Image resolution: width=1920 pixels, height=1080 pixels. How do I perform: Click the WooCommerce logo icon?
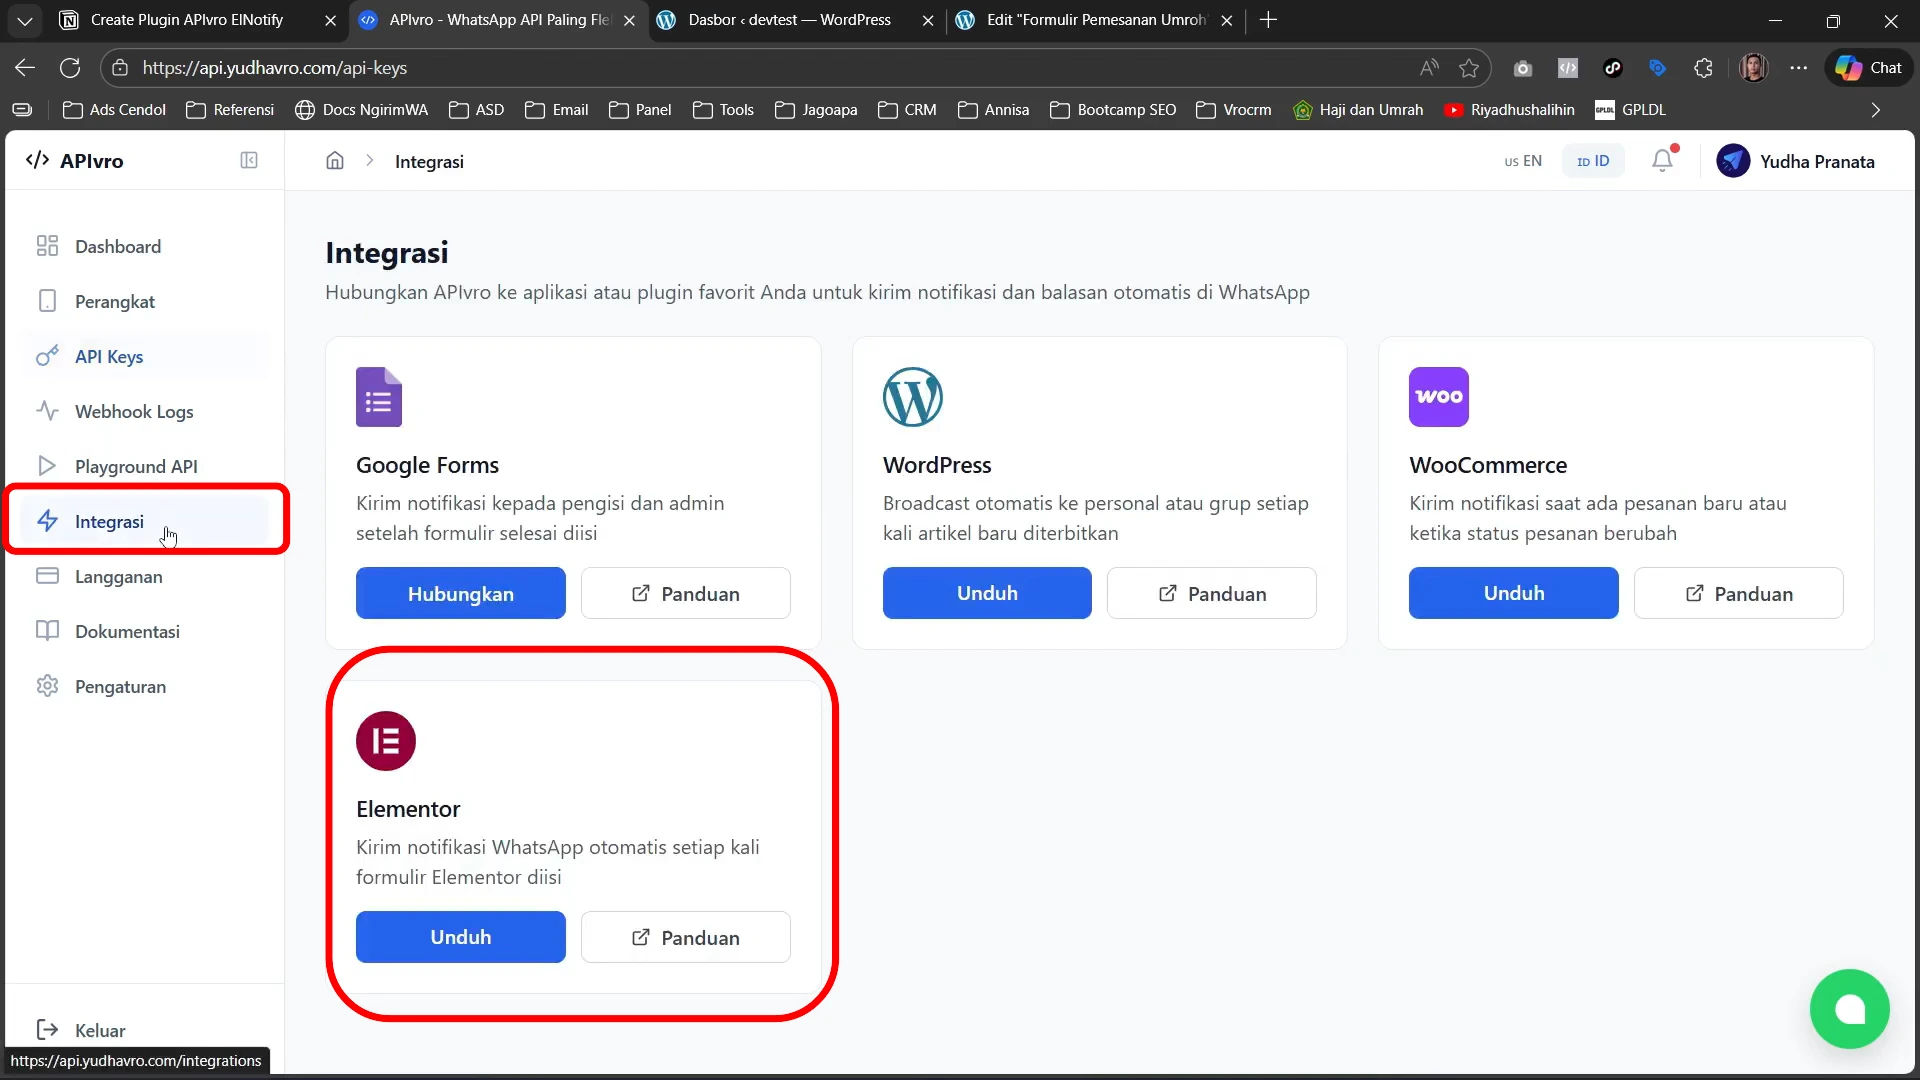point(1438,397)
